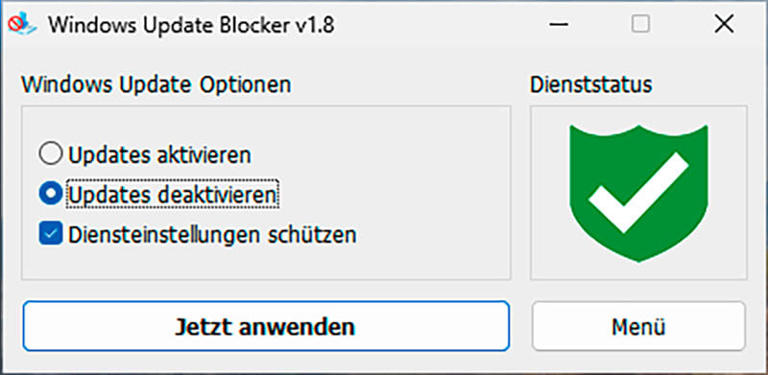Select the Updates aktivieren radio button
The width and height of the screenshot is (768, 375).
50,154
